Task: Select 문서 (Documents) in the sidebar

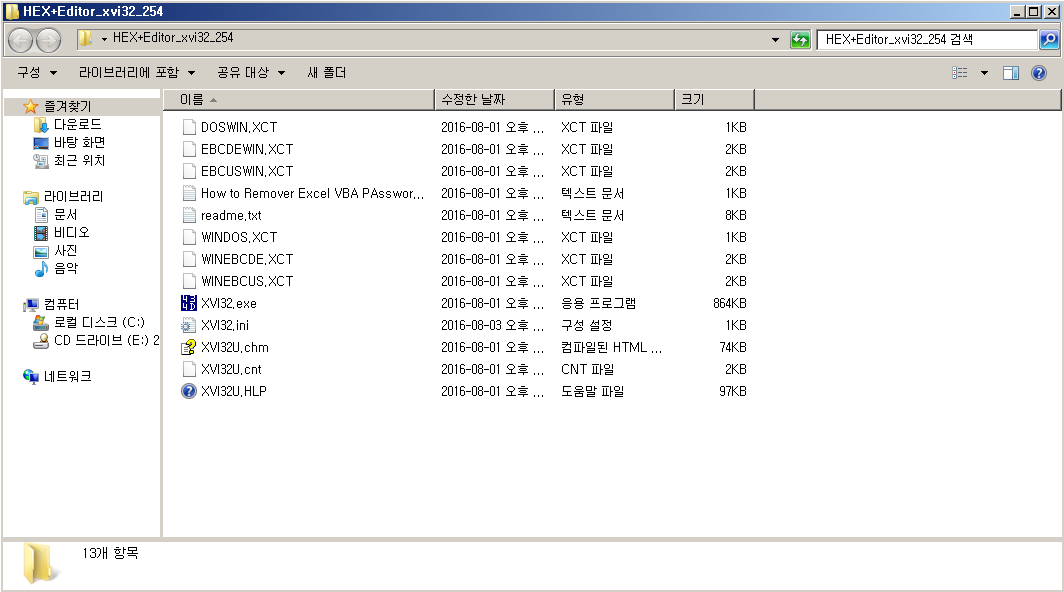Action: [66, 215]
